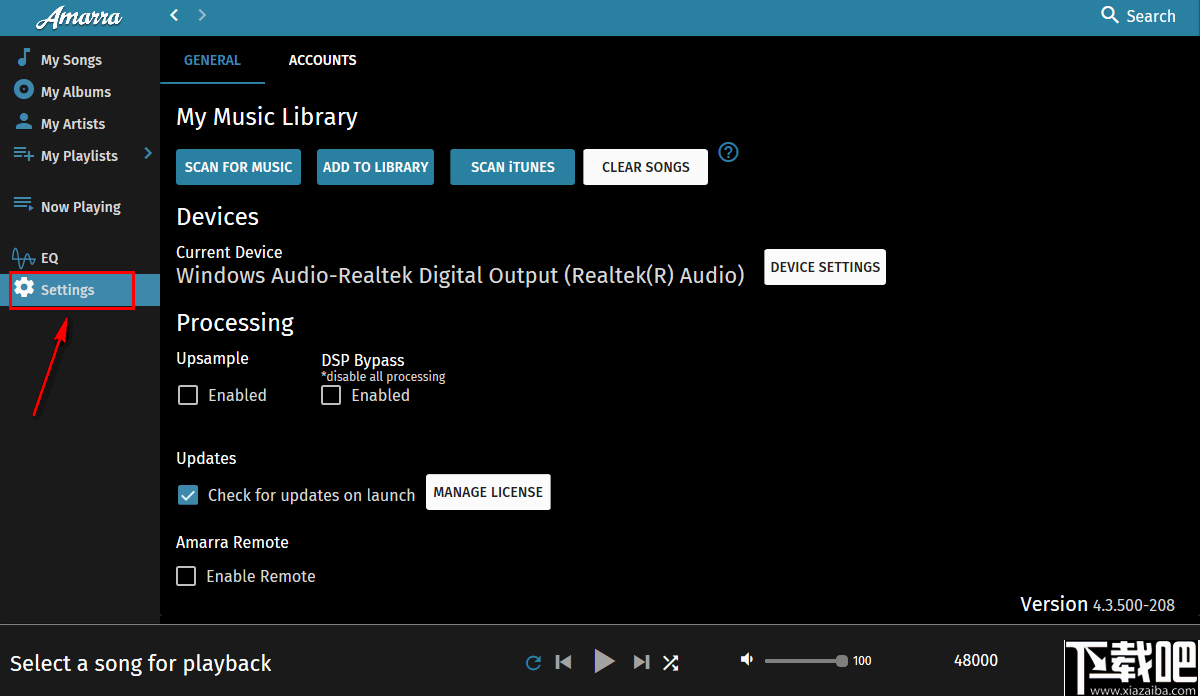The width and height of the screenshot is (1200, 696).
Task: Click the play button
Action: 604,661
